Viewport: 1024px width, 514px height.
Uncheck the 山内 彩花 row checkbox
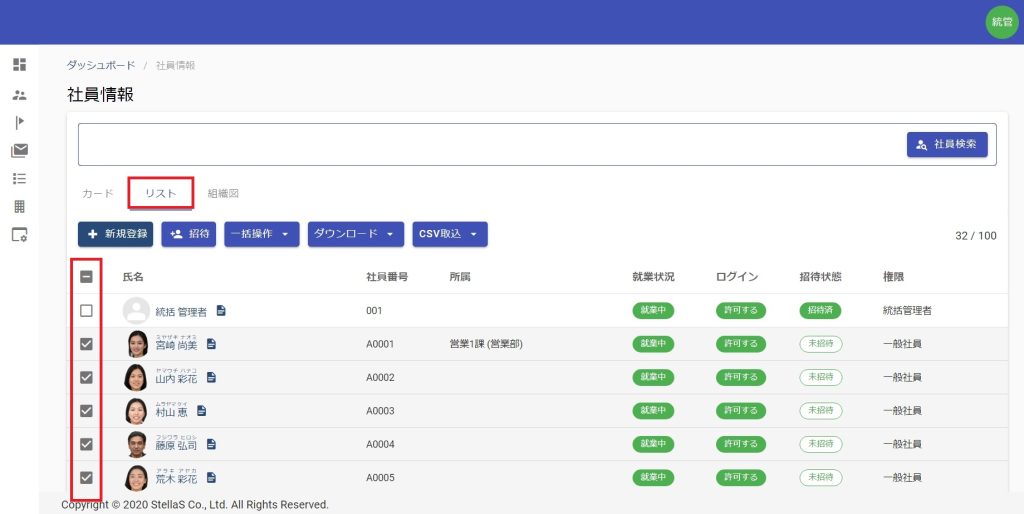pyautogui.click(x=86, y=377)
